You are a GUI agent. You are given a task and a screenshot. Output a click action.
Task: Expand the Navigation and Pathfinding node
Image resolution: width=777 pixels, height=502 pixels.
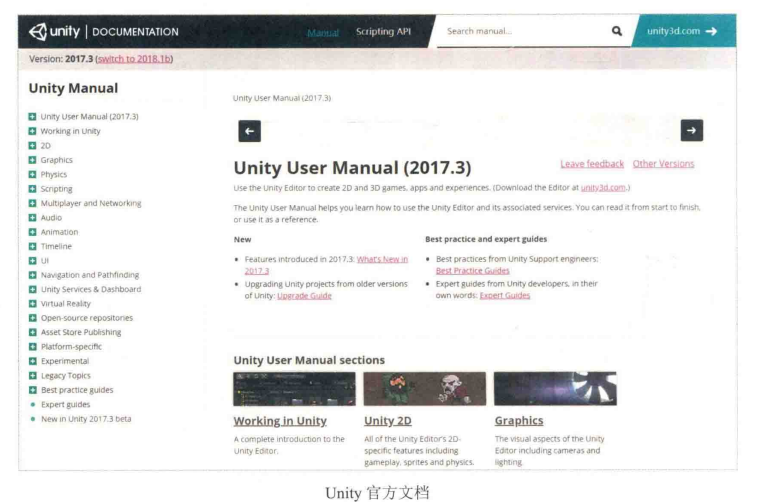[x=32, y=275]
